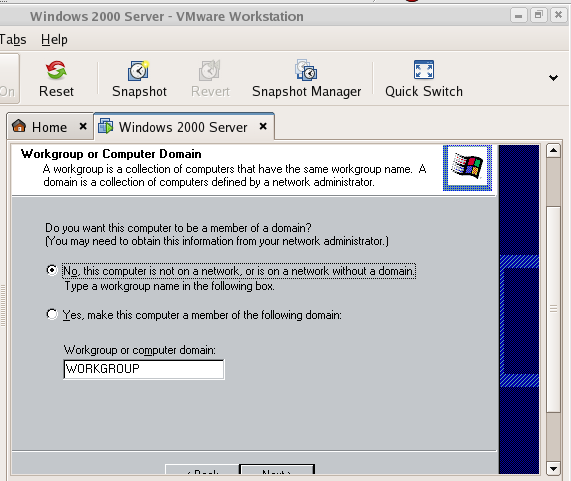The width and height of the screenshot is (571, 481).
Task: Click the Reset toolbar icon
Action: tap(56, 70)
